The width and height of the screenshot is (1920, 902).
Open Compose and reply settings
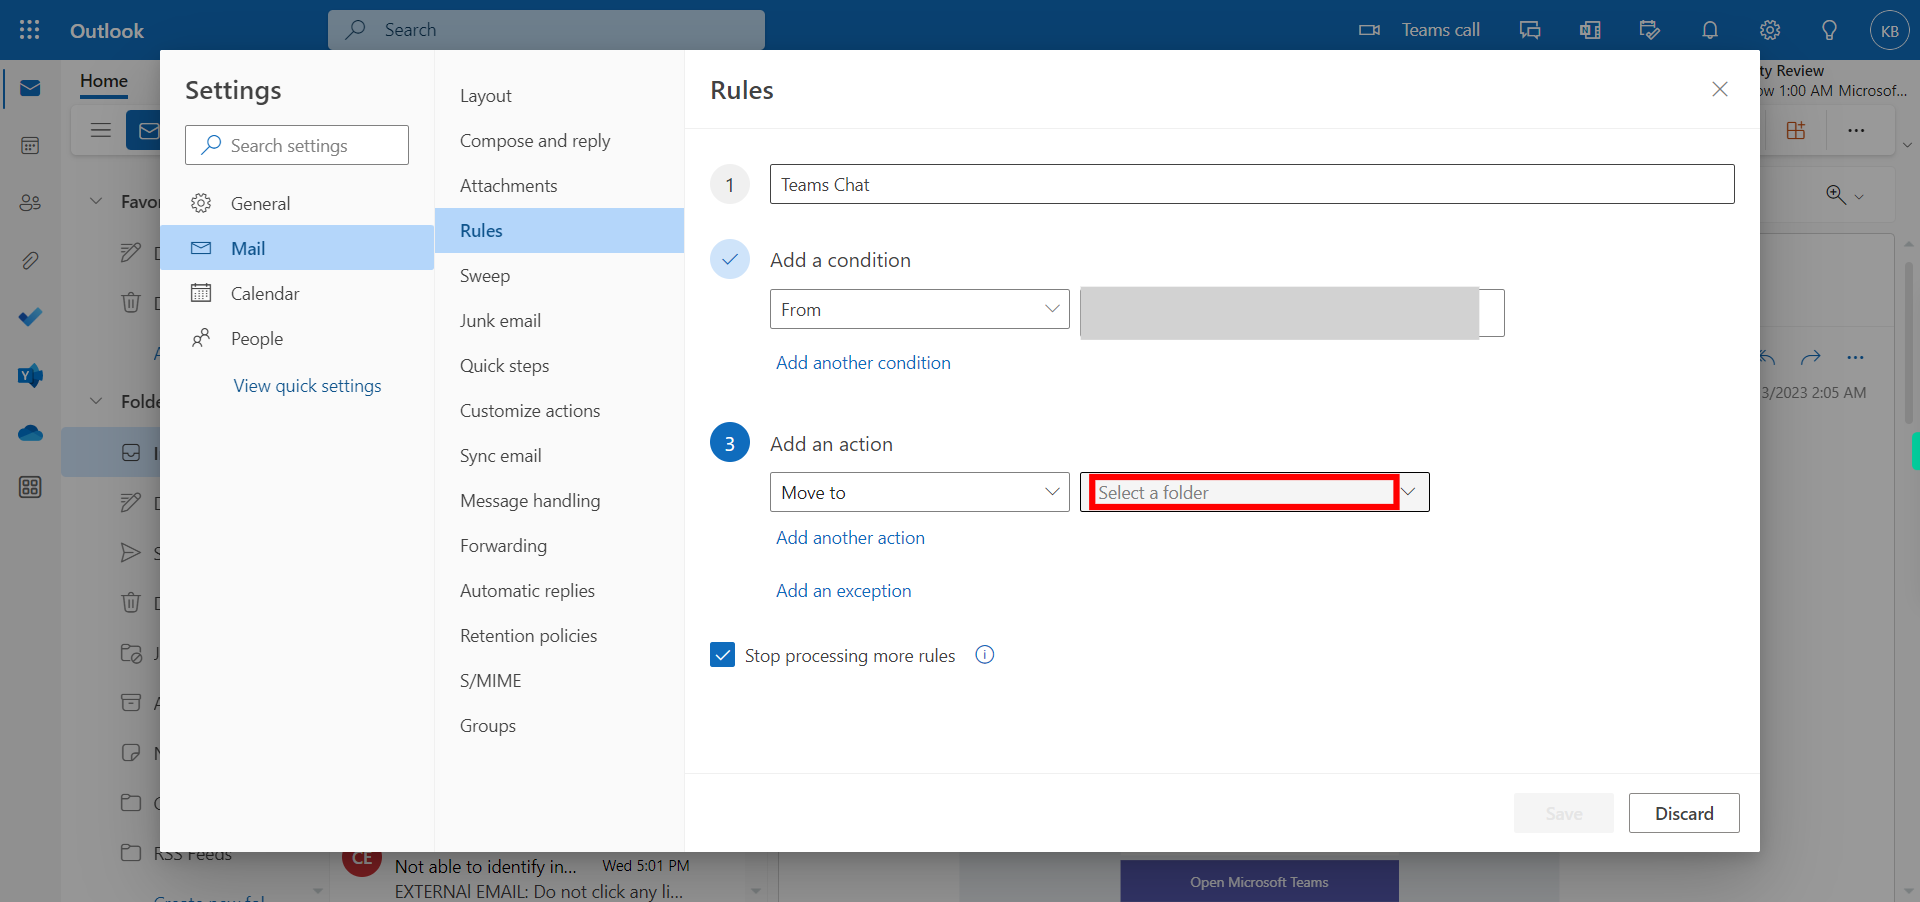(x=559, y=141)
